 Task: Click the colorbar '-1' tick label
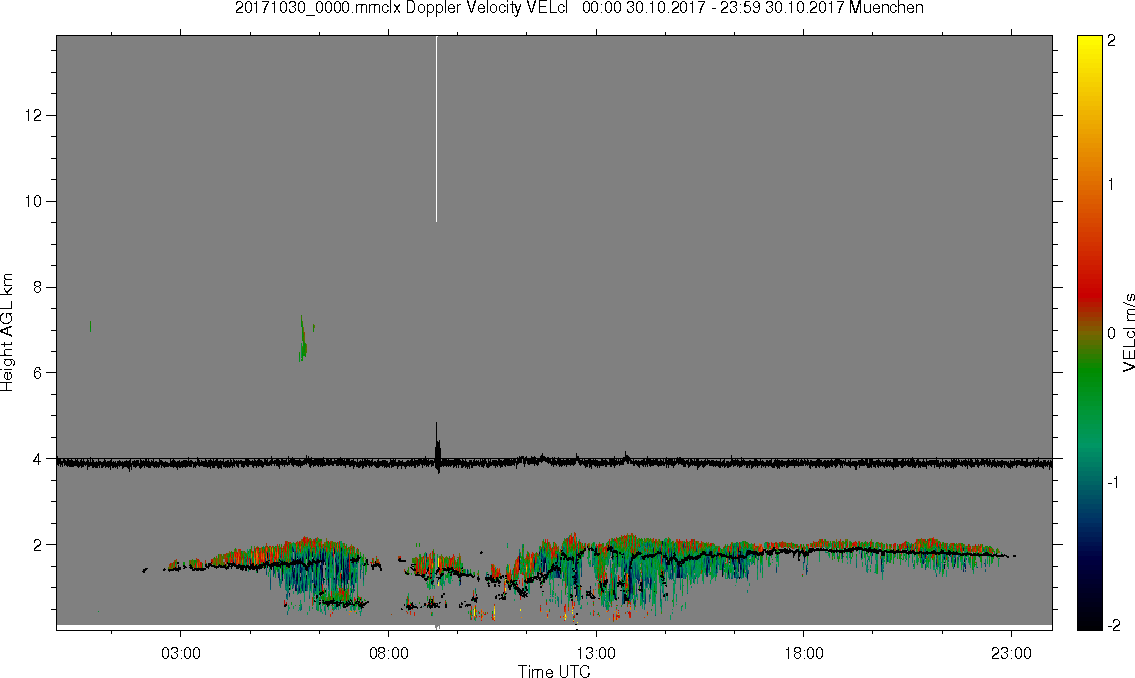(x=1113, y=483)
